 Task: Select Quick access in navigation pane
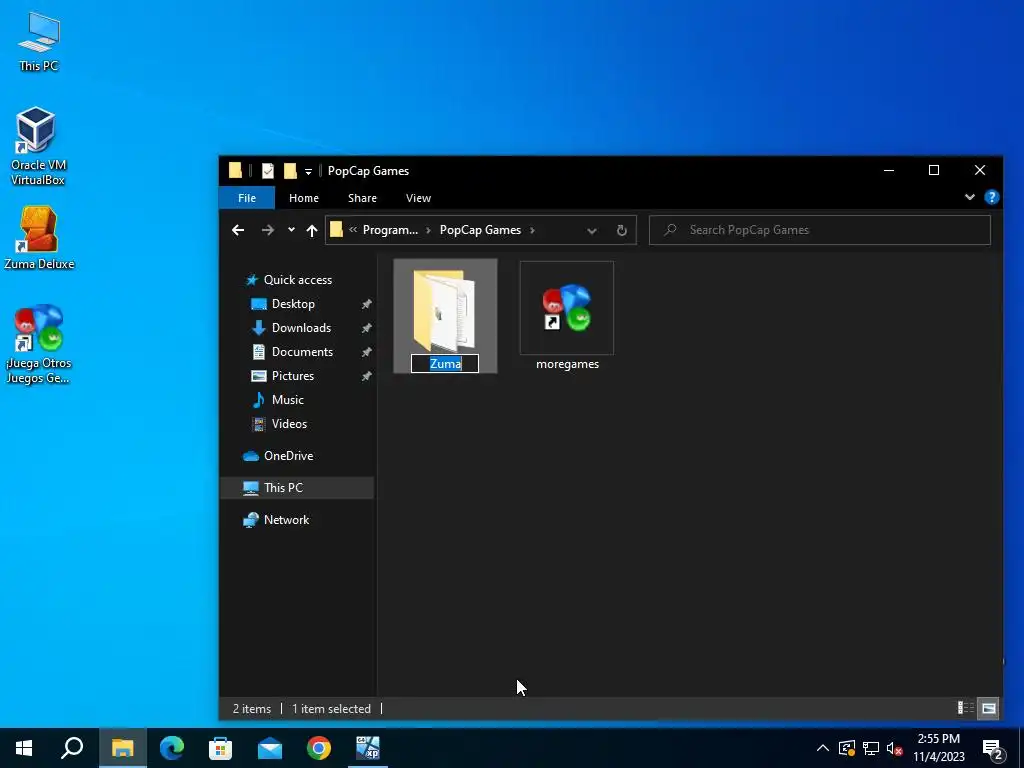coord(297,280)
